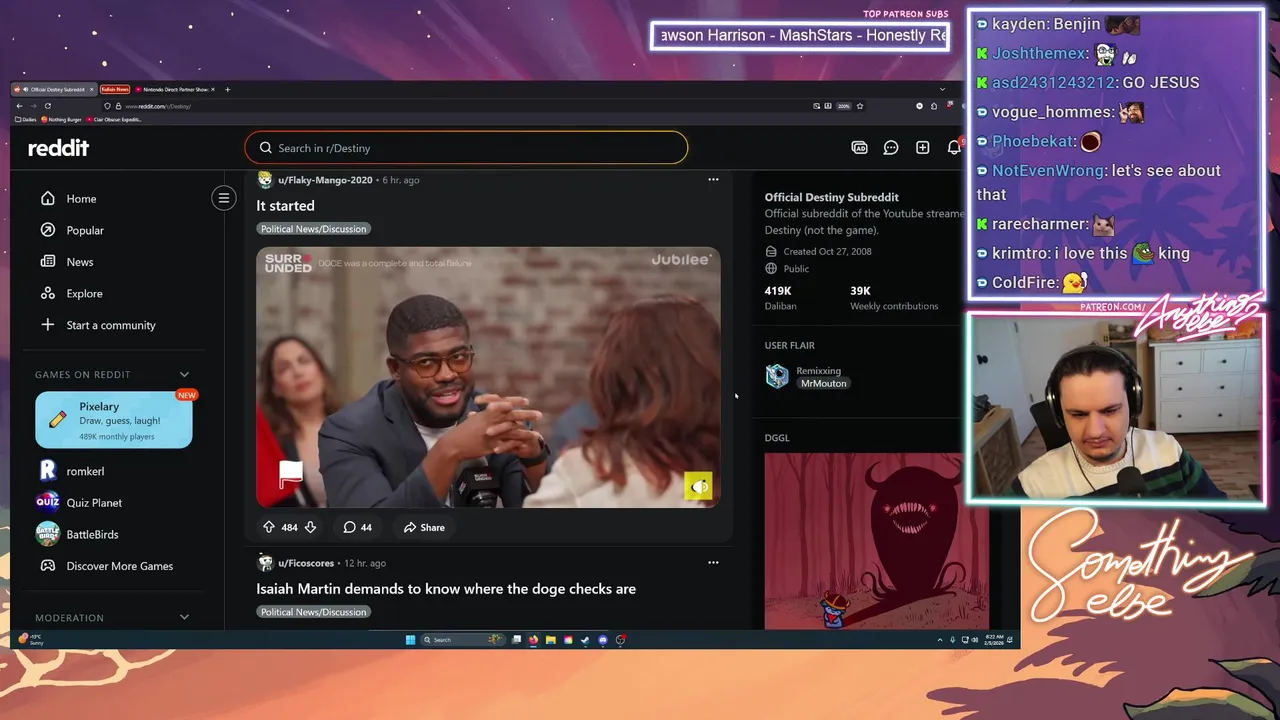Viewport: 1280px width, 720px height.
Task: Switch to the Ballsin News browser tab
Action: click(x=115, y=89)
